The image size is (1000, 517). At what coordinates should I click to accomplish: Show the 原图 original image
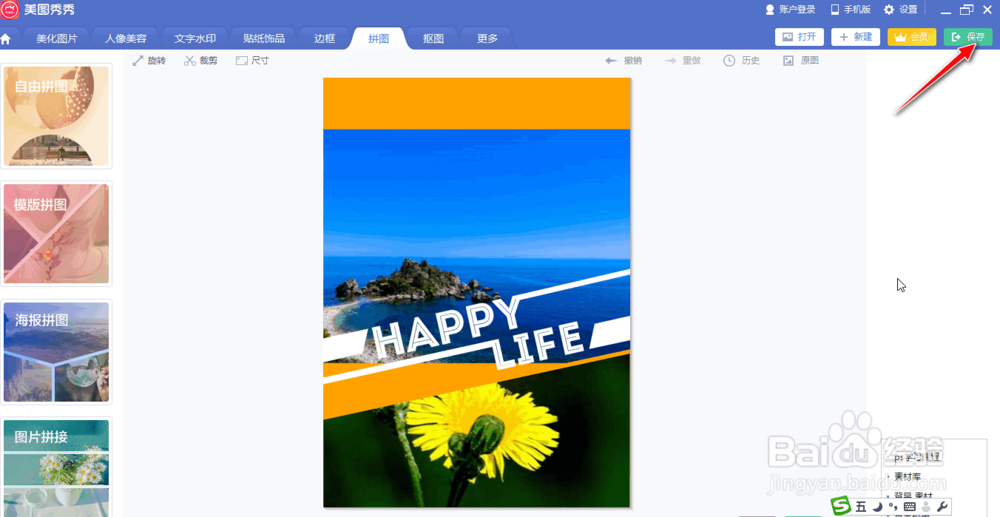800,61
